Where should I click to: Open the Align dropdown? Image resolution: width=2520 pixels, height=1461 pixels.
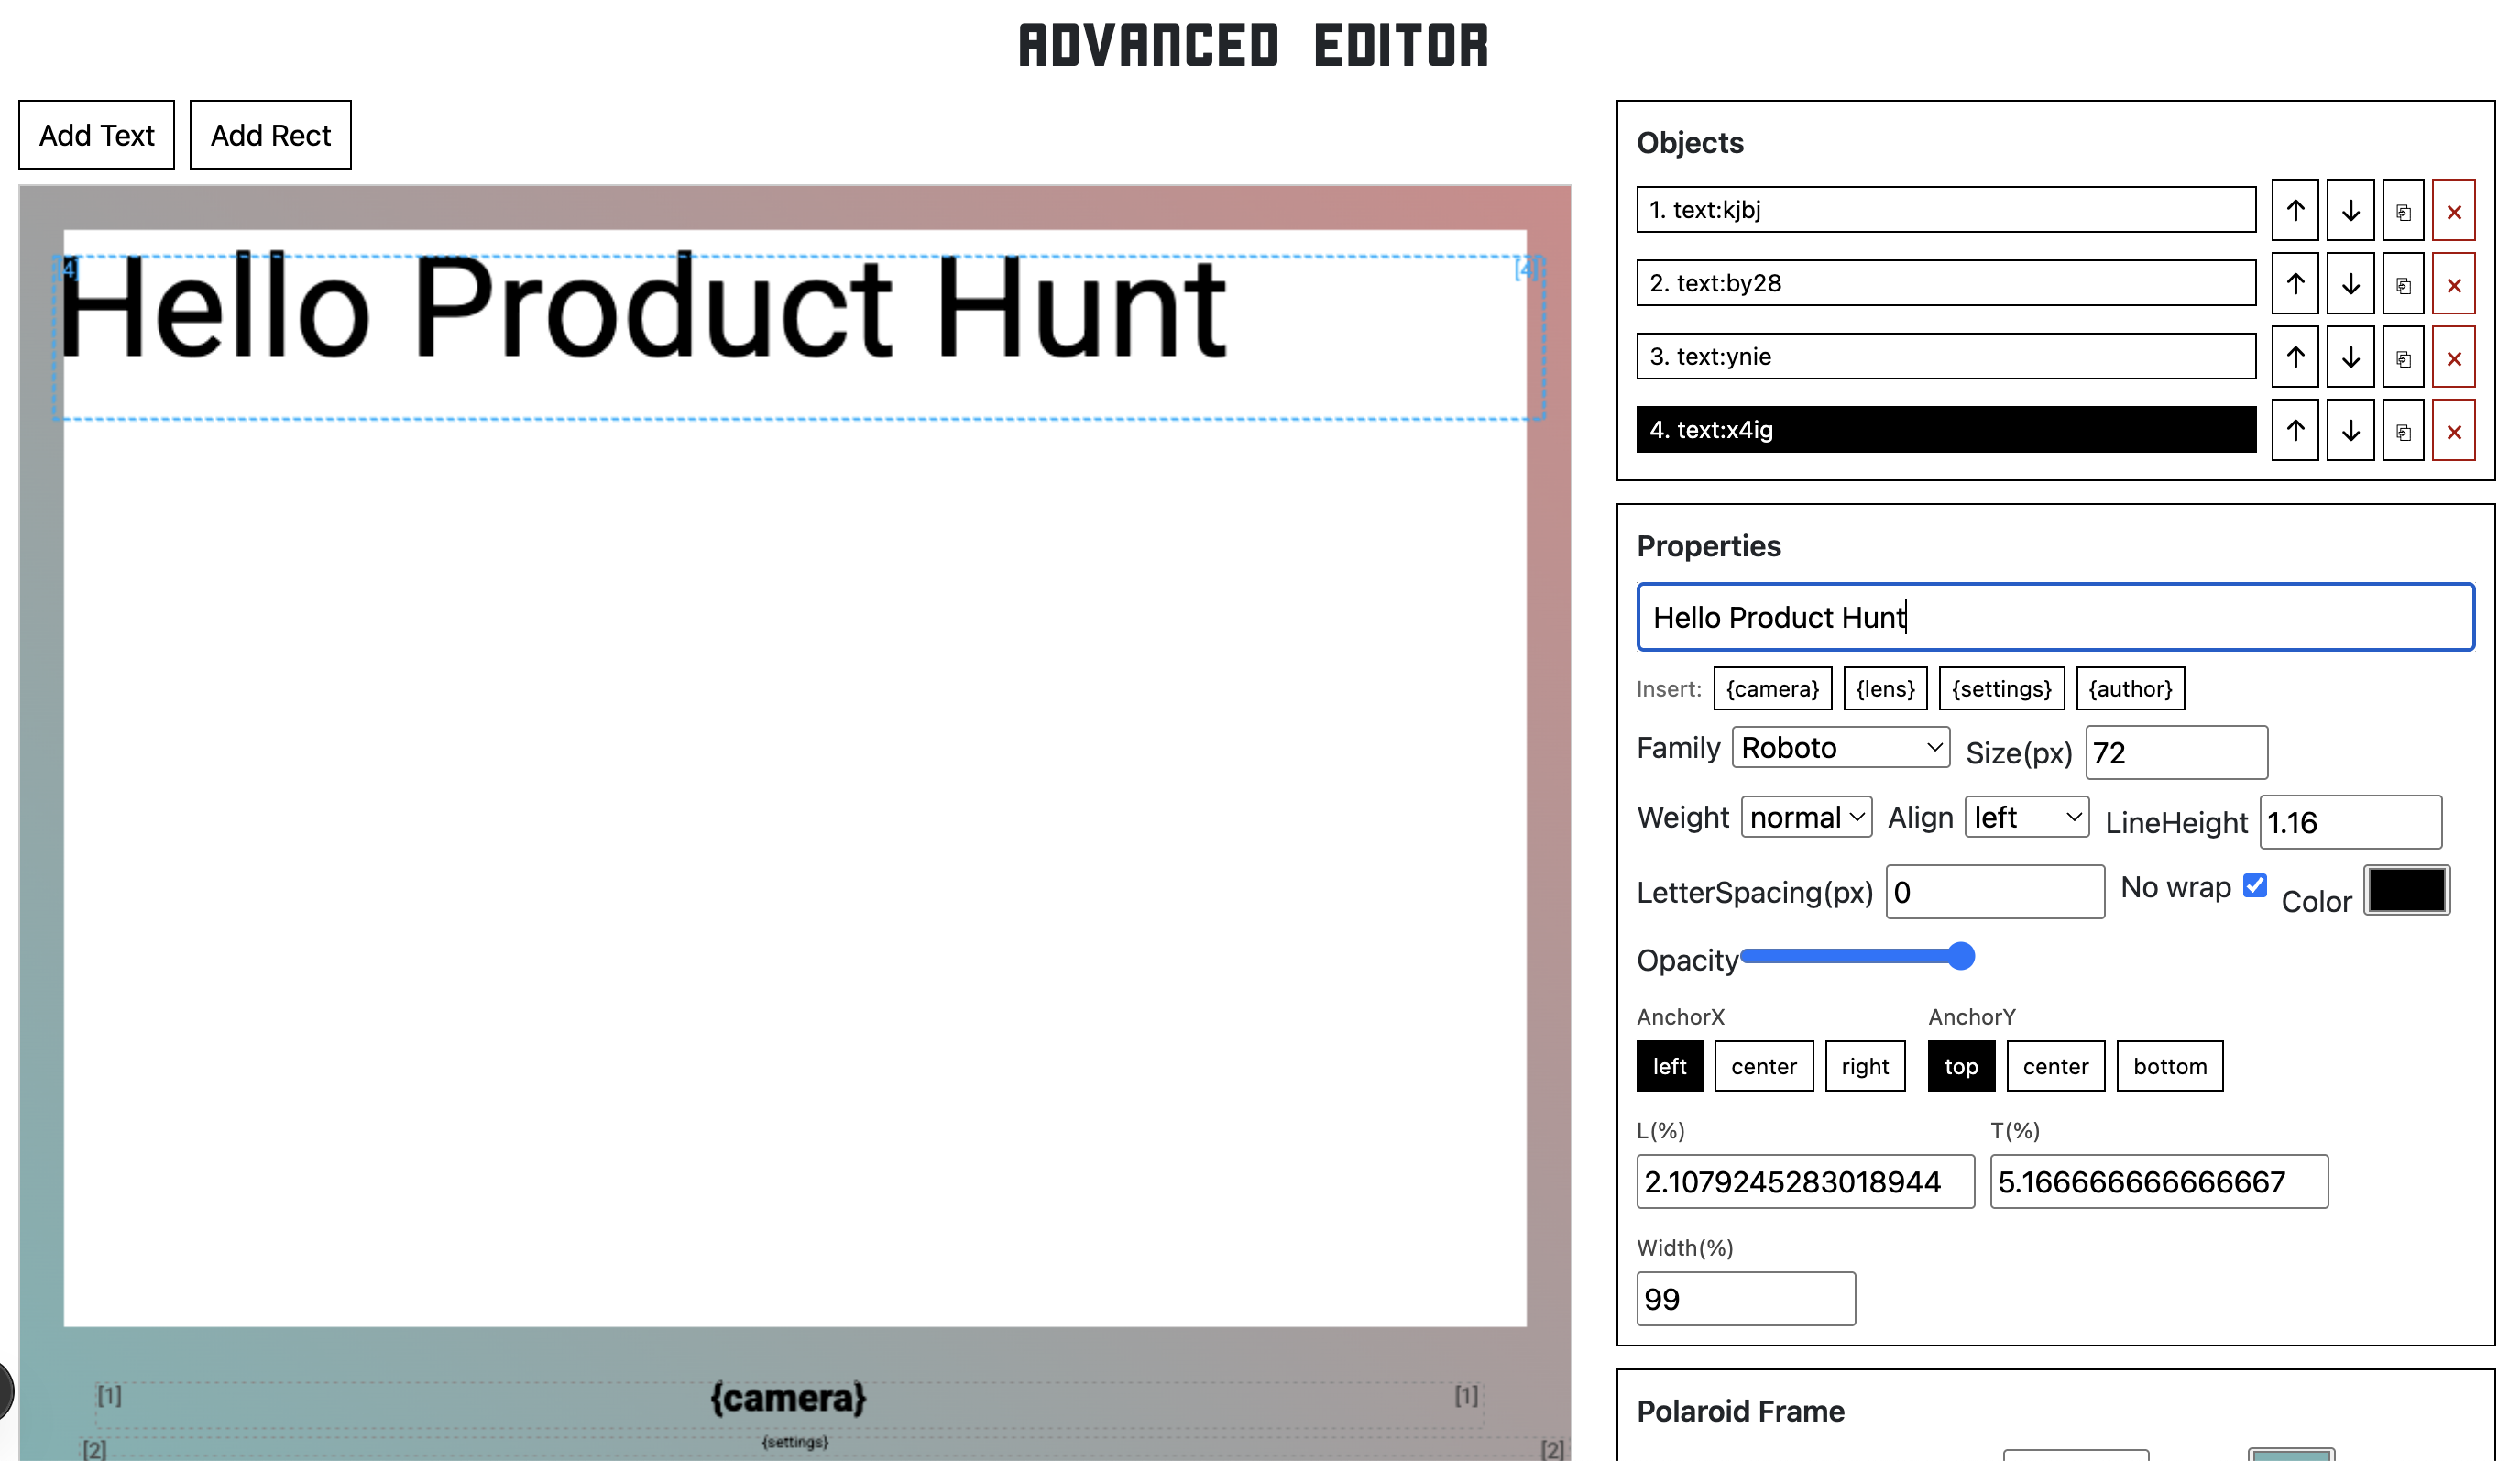click(x=2027, y=818)
